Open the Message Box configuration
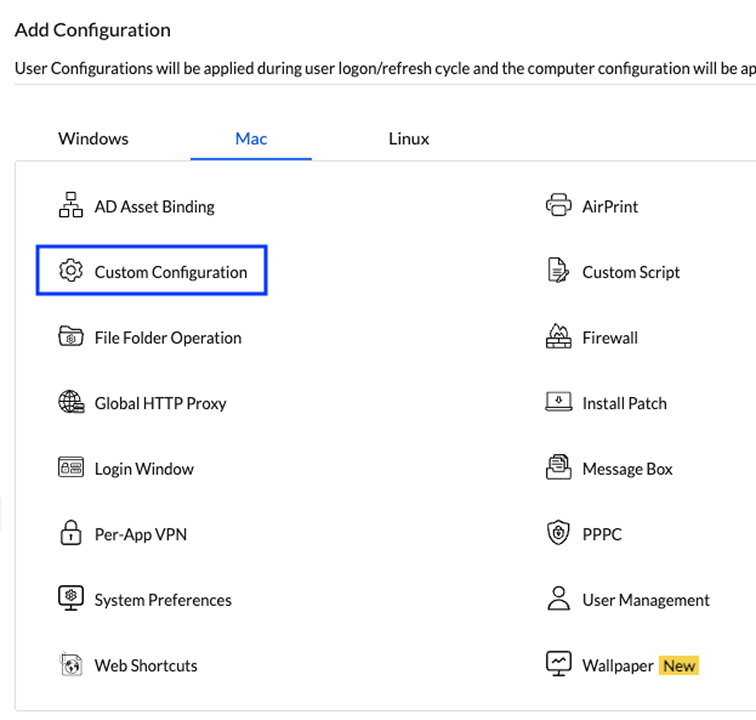 point(627,469)
